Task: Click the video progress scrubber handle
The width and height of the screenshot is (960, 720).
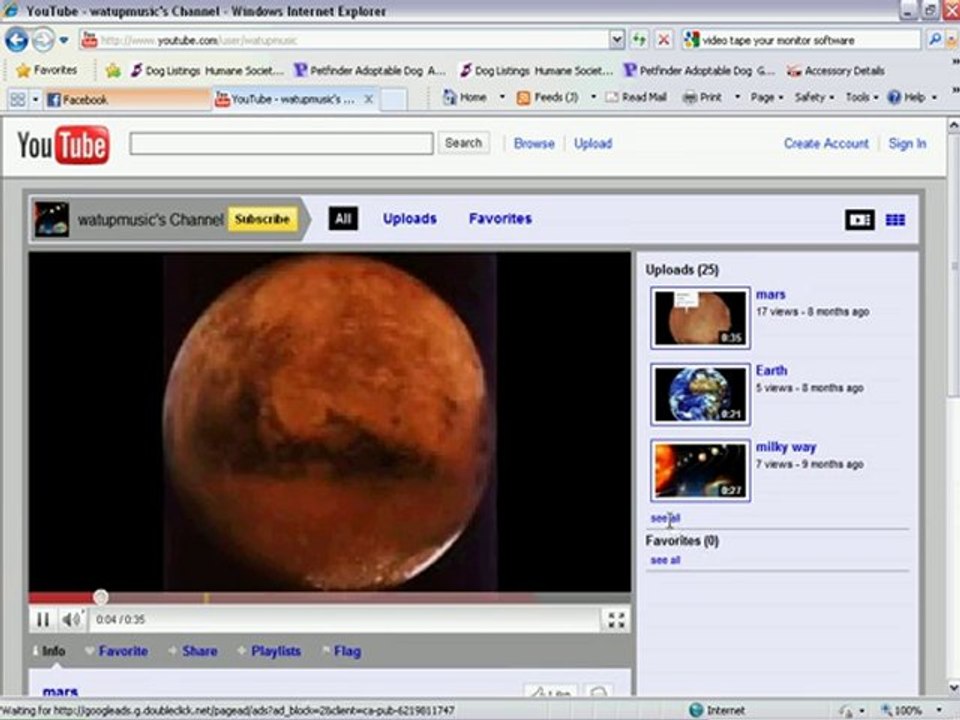Action: [101, 596]
